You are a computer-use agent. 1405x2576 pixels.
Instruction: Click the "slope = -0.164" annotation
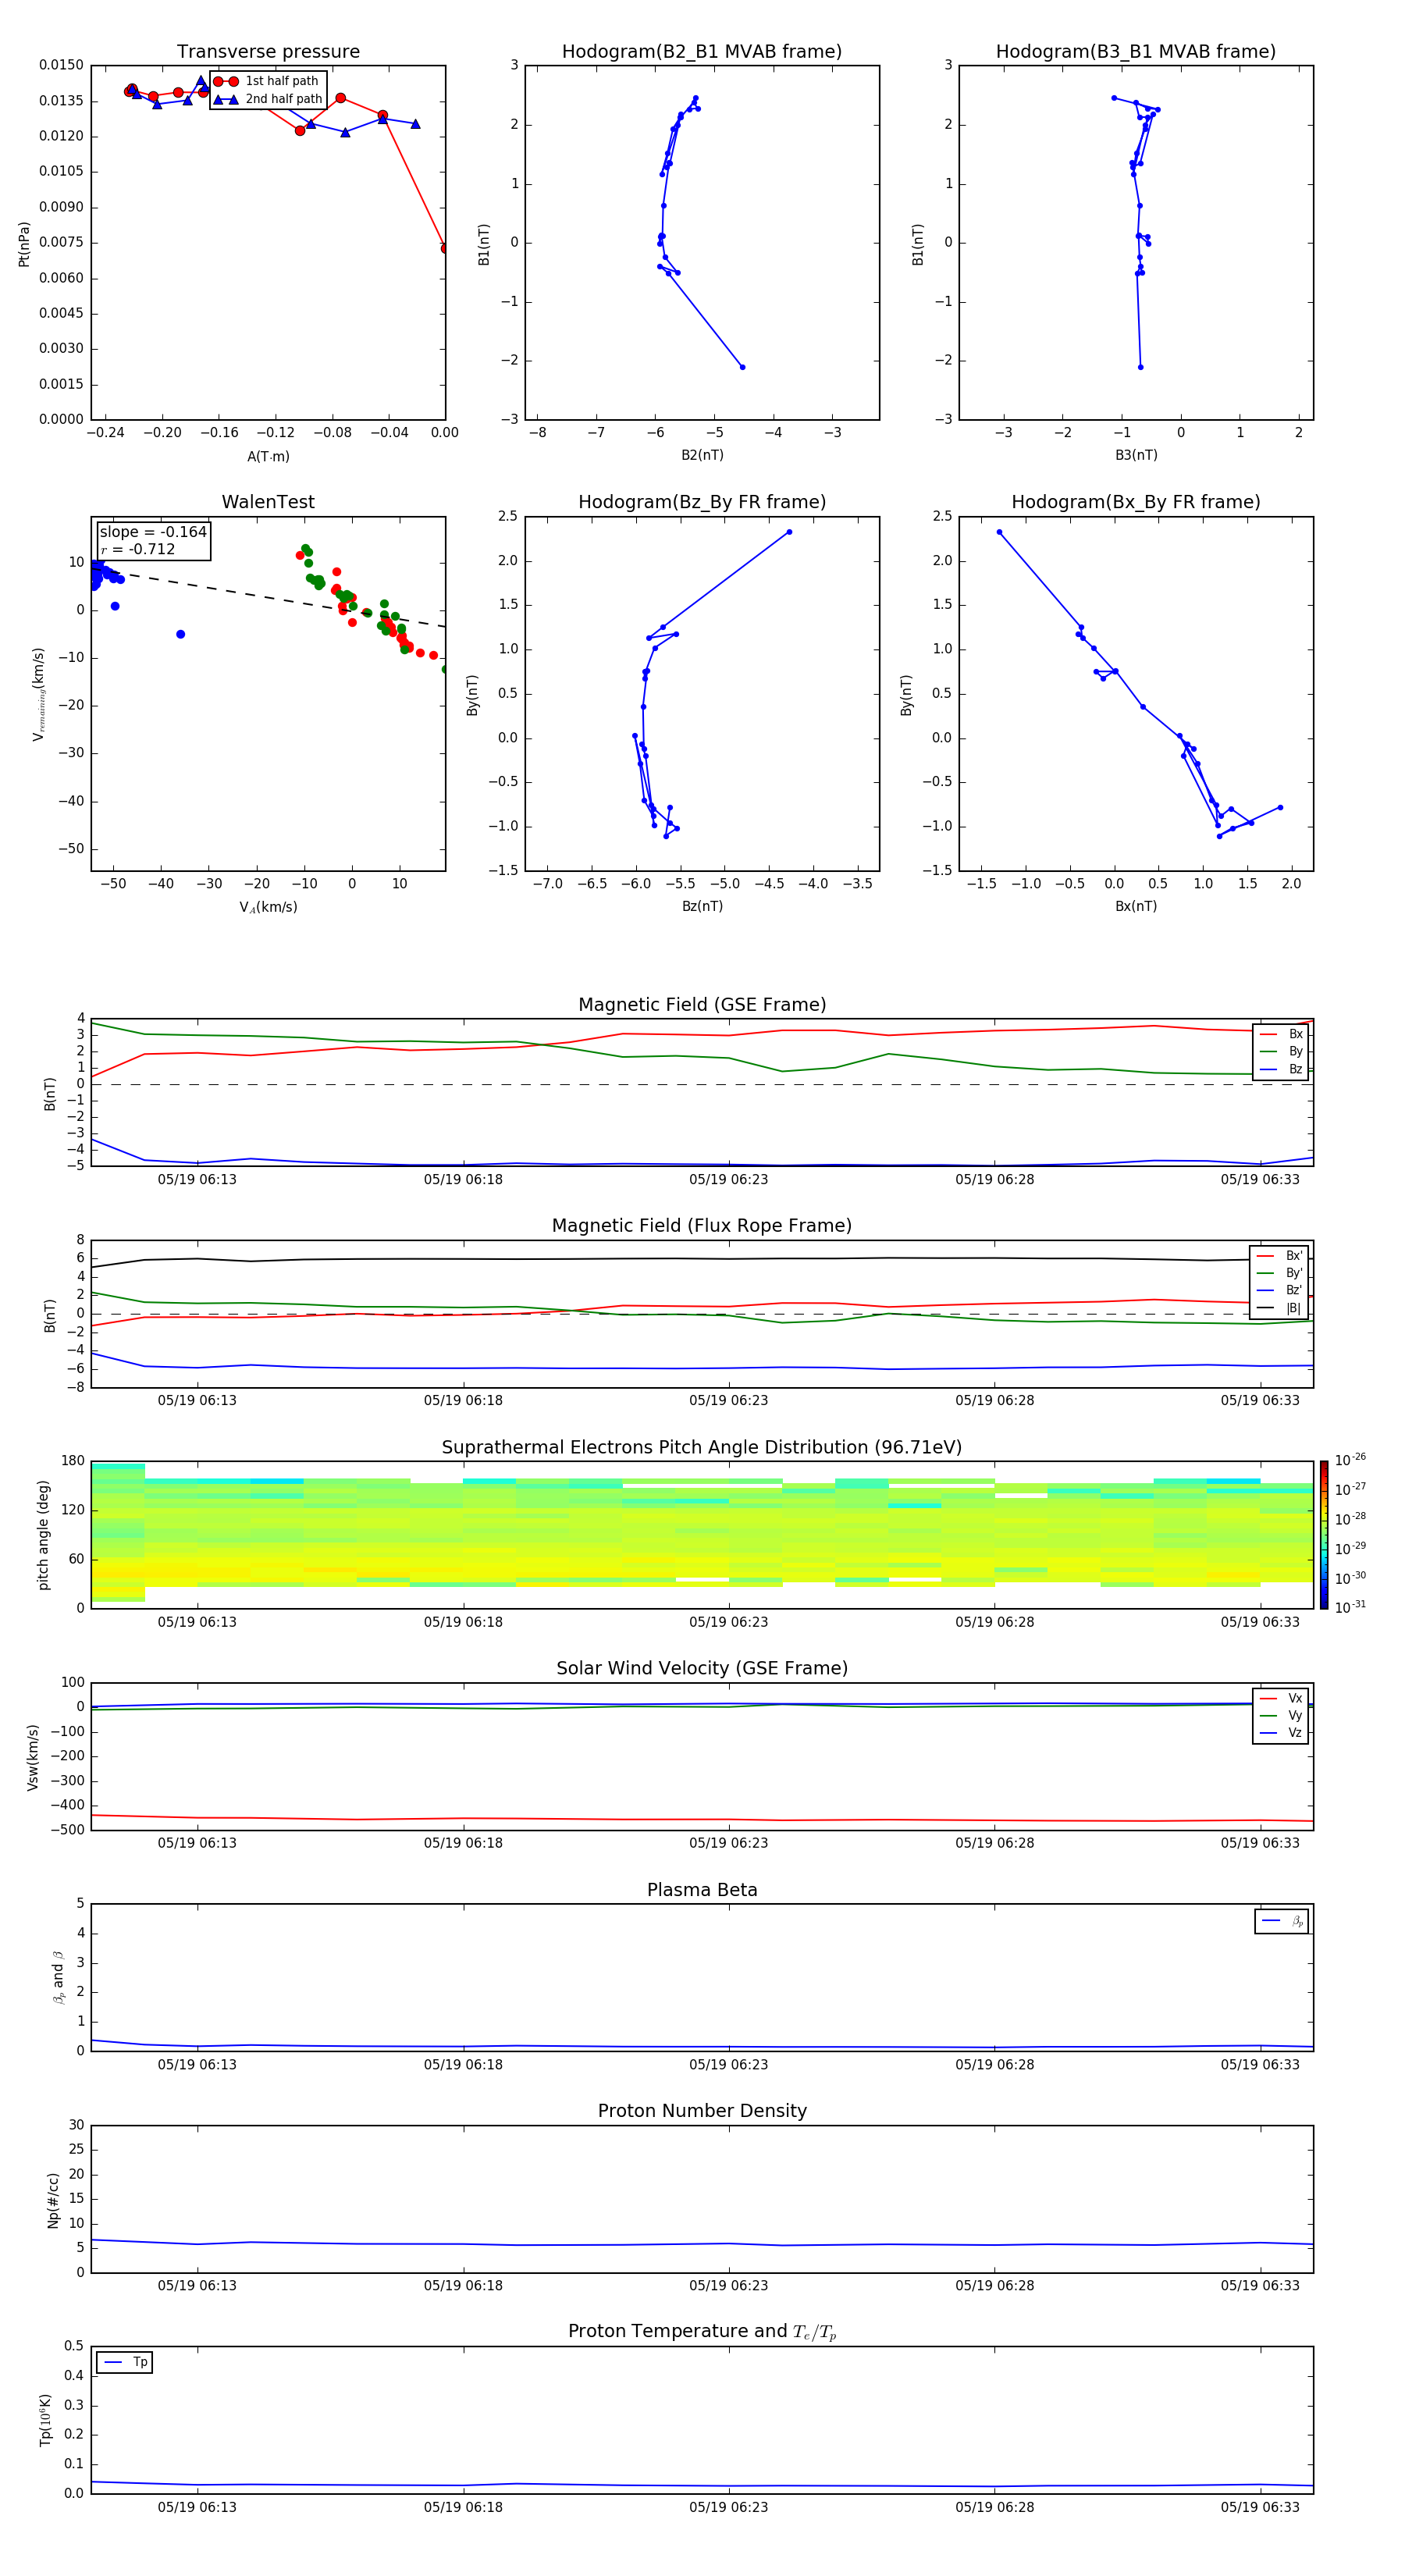(x=153, y=532)
